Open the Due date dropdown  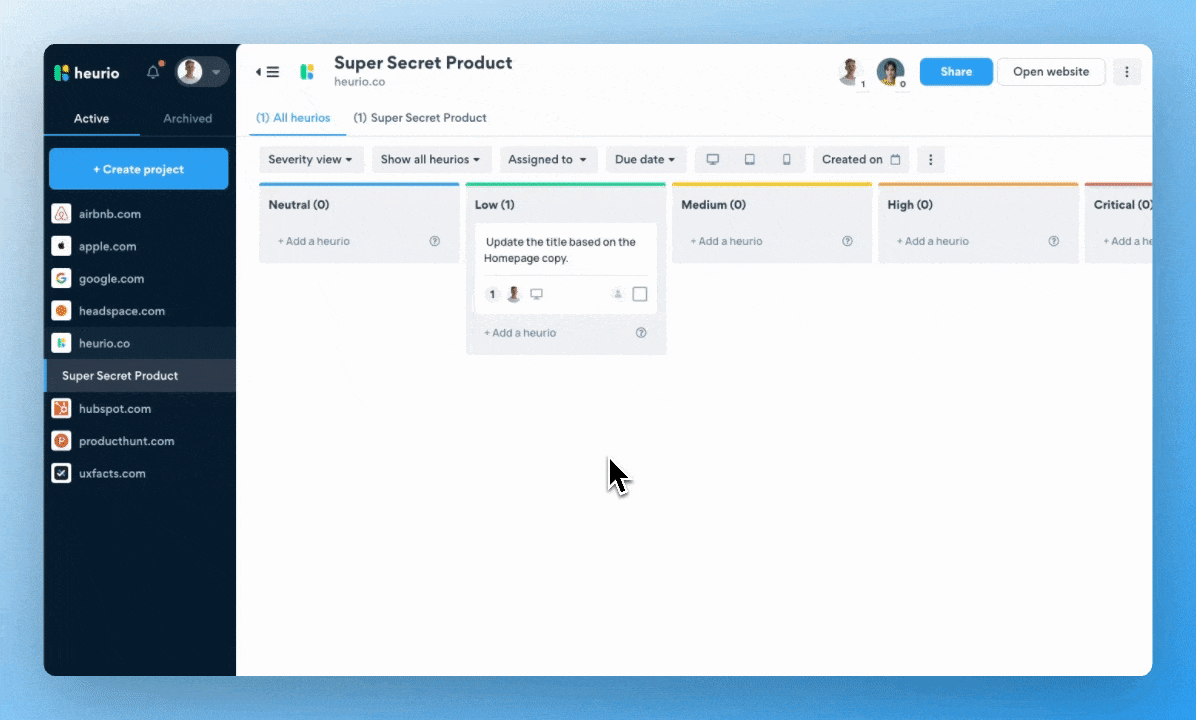click(x=645, y=160)
